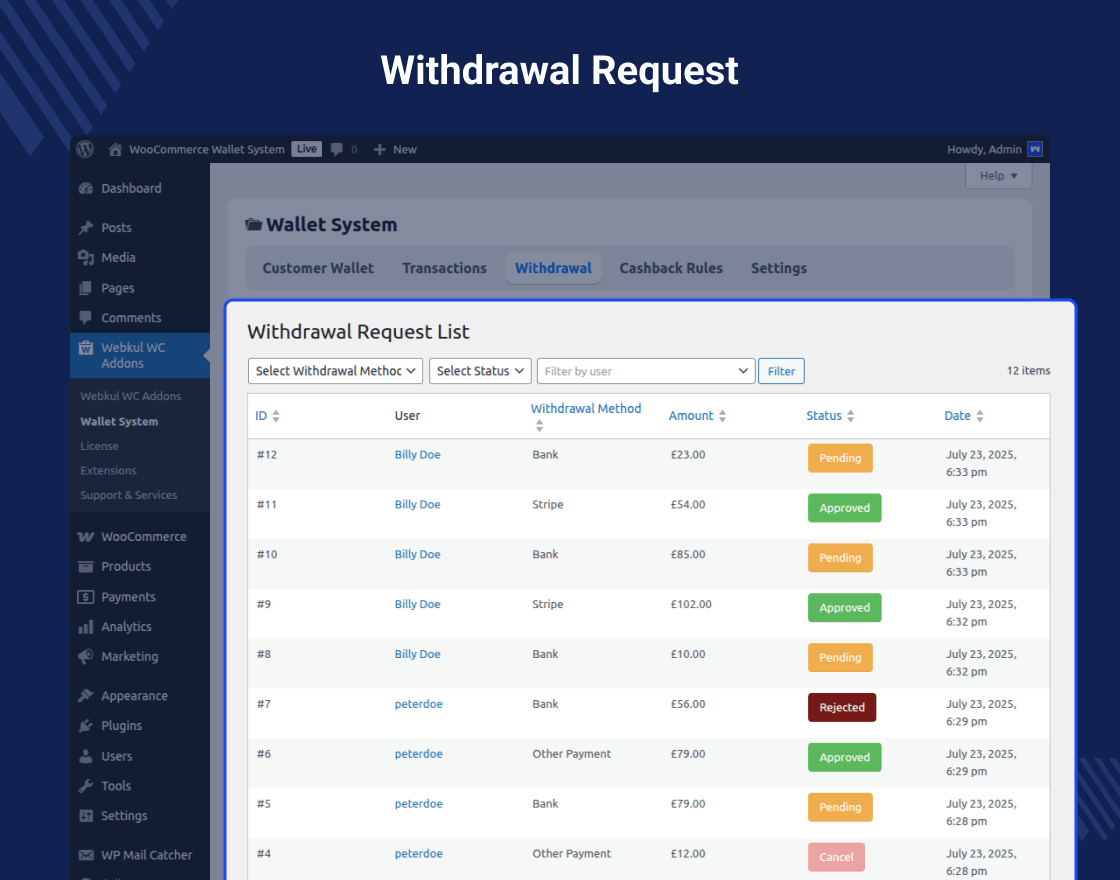
Task: Expand the Help dropdown tab
Action: pos(999,176)
